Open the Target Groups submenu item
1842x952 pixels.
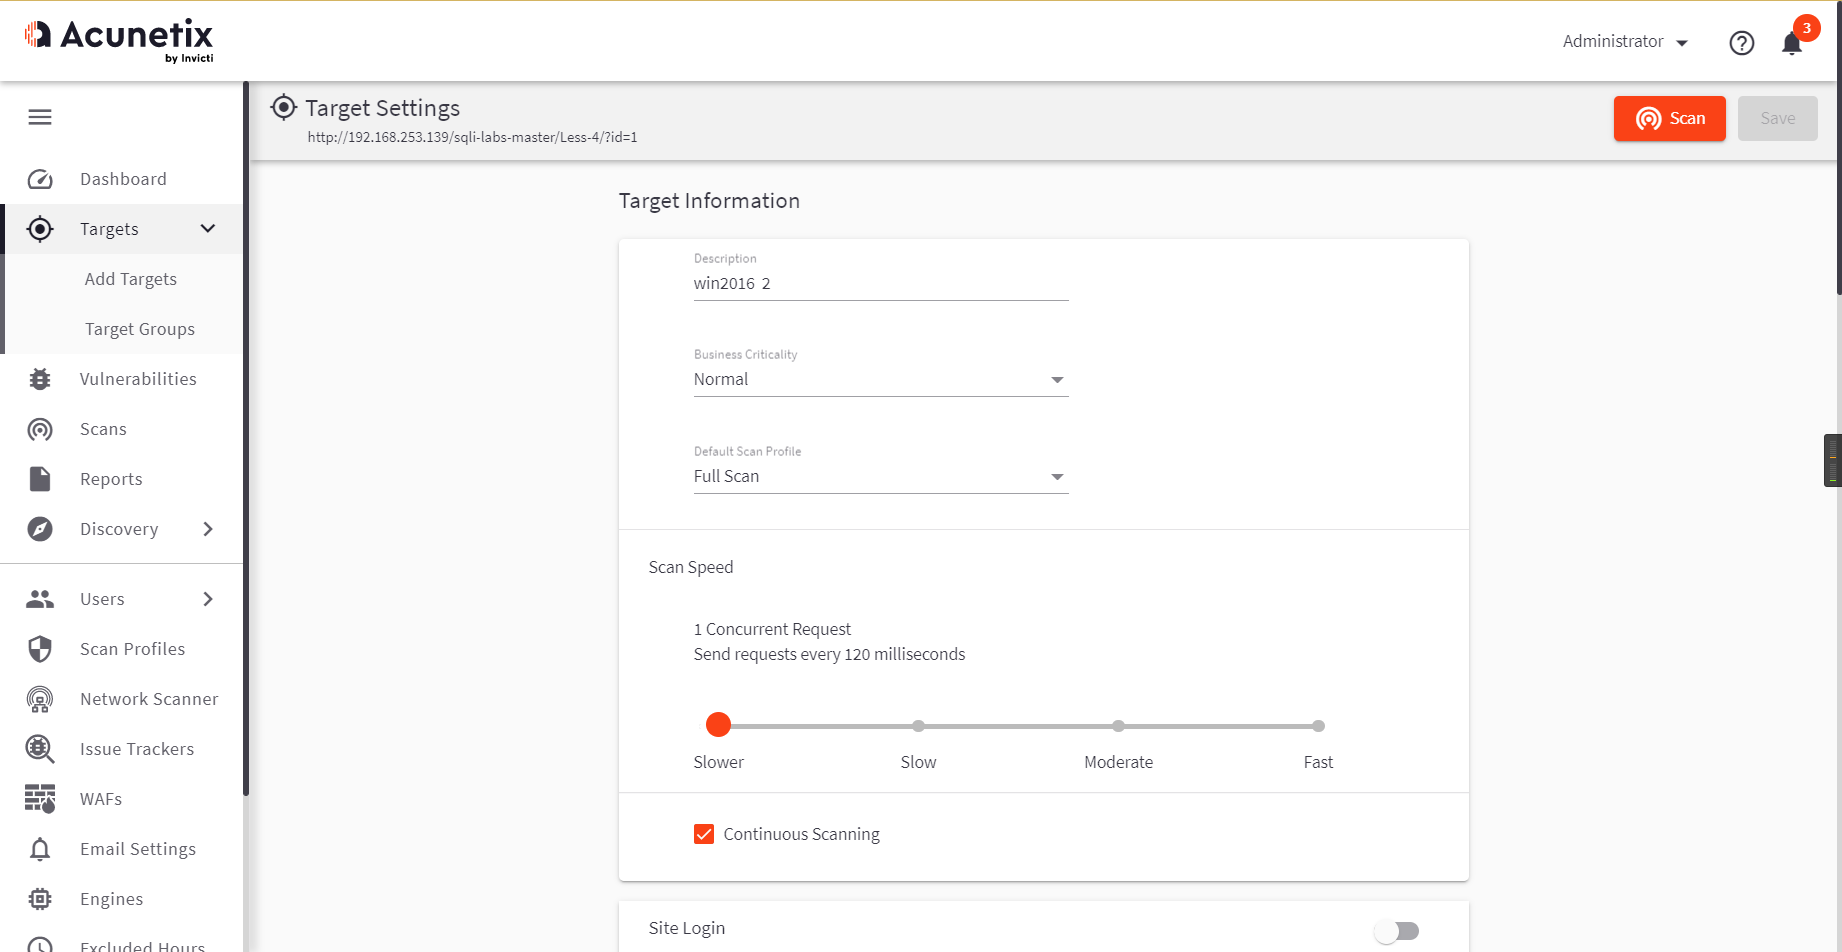[140, 329]
